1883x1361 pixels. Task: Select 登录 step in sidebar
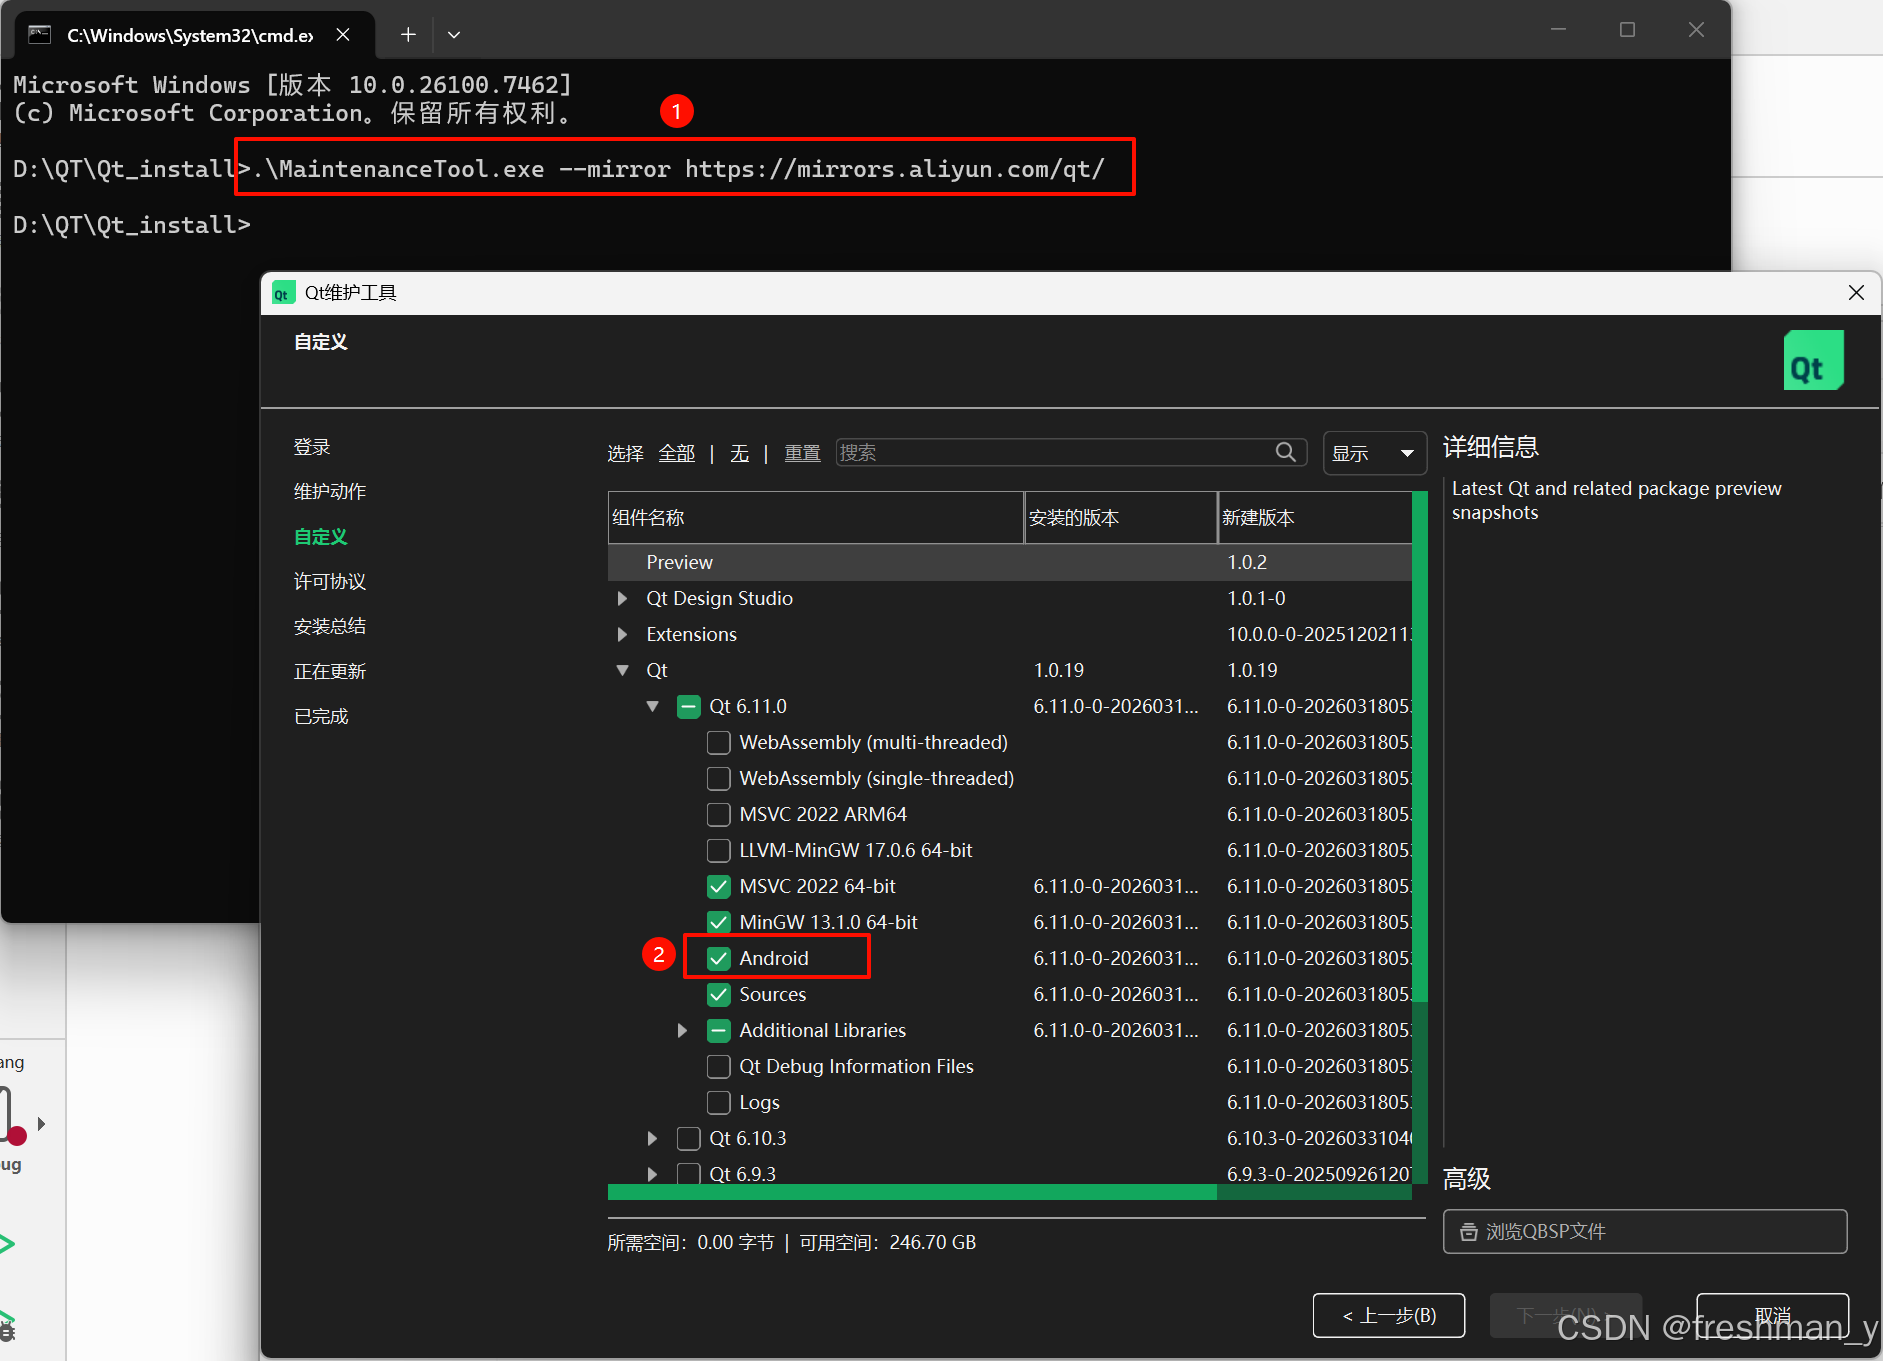(x=312, y=447)
